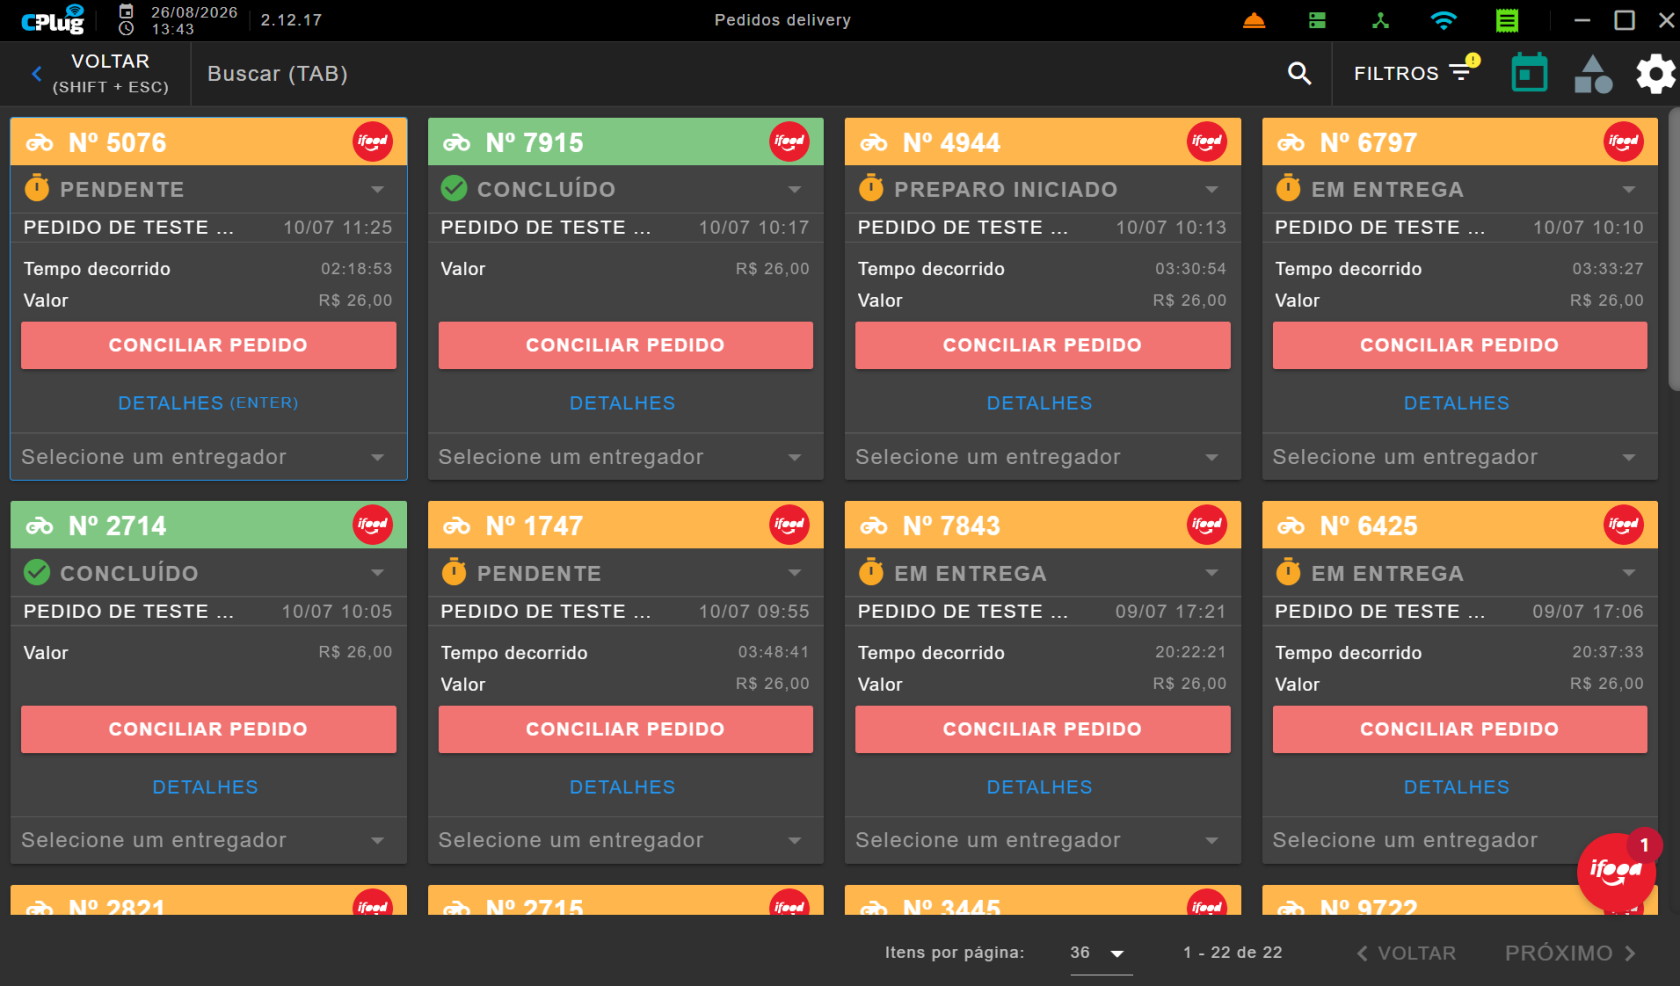Click the CPlug logo

53,19
